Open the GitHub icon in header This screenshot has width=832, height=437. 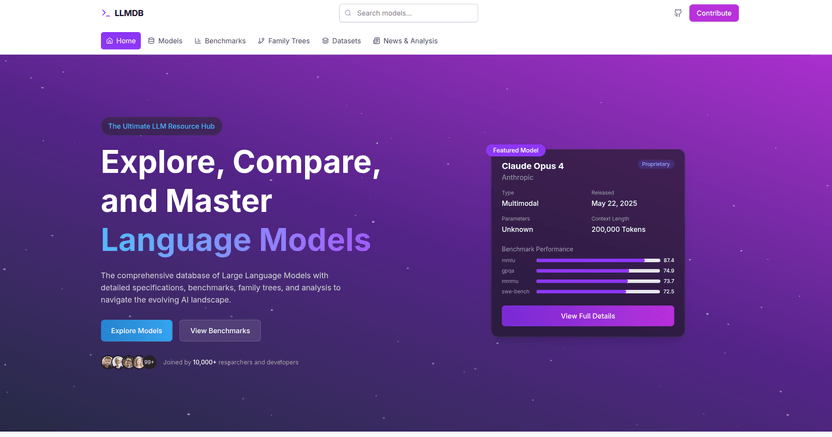[x=678, y=13]
